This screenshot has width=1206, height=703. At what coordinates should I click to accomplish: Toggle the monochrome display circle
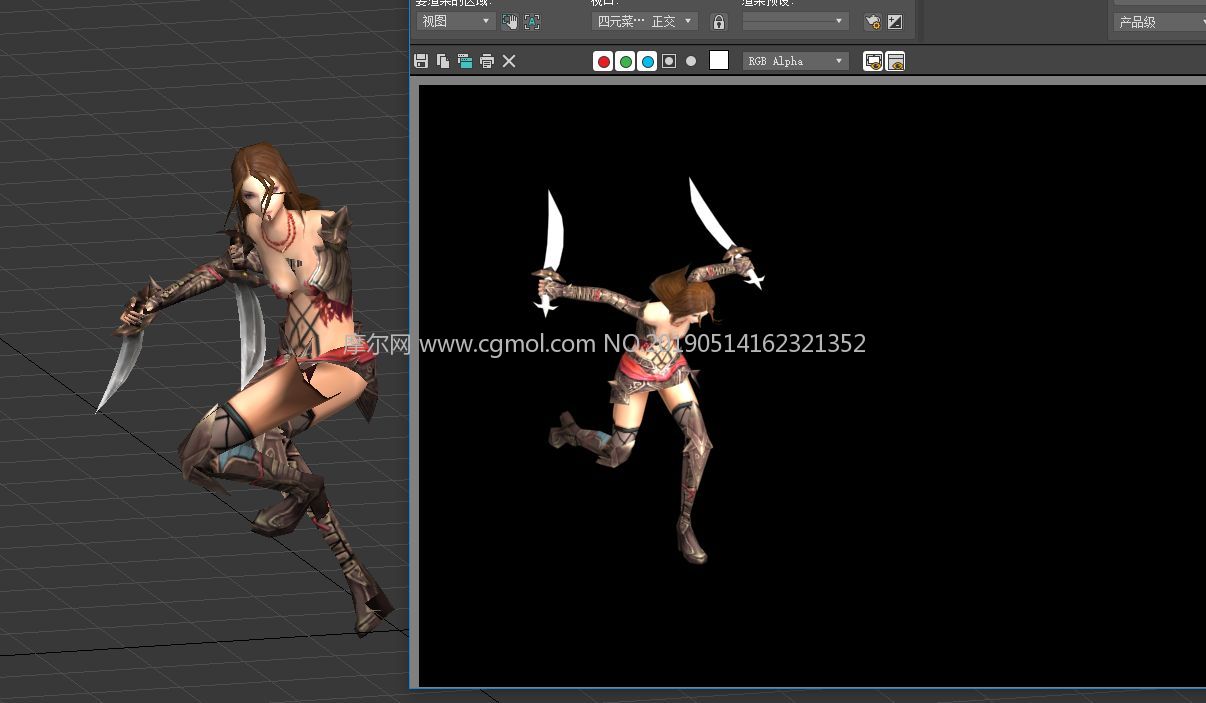(691, 61)
